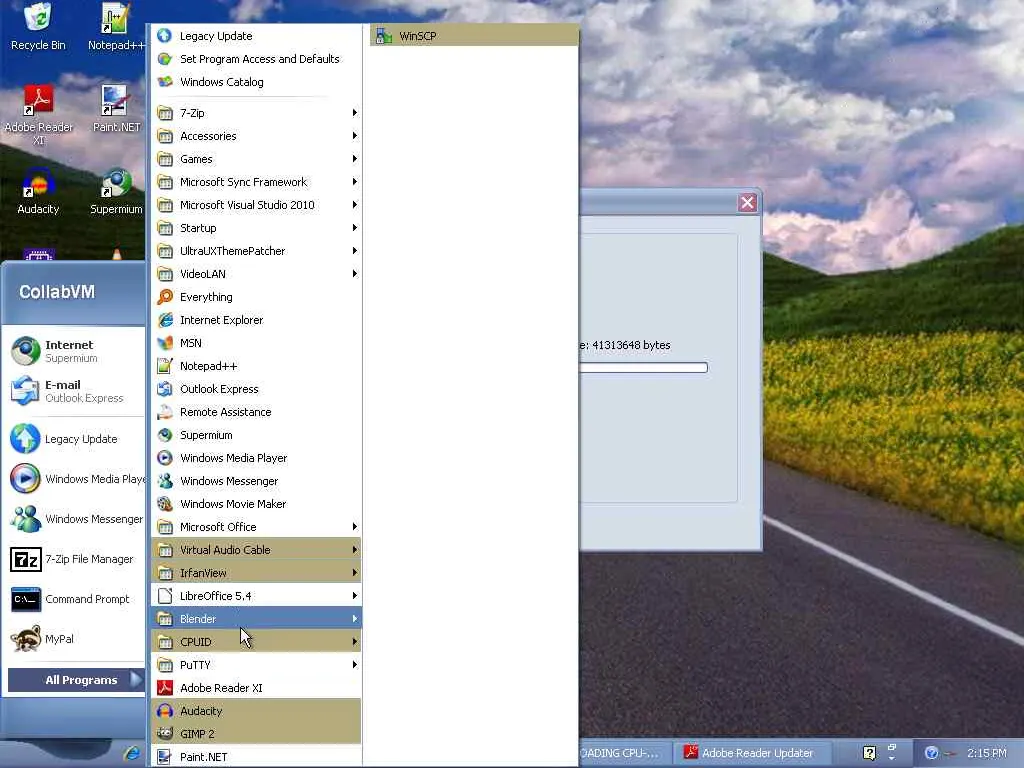Click the CollabVM user name header
This screenshot has height=768, width=1024.
point(57,291)
